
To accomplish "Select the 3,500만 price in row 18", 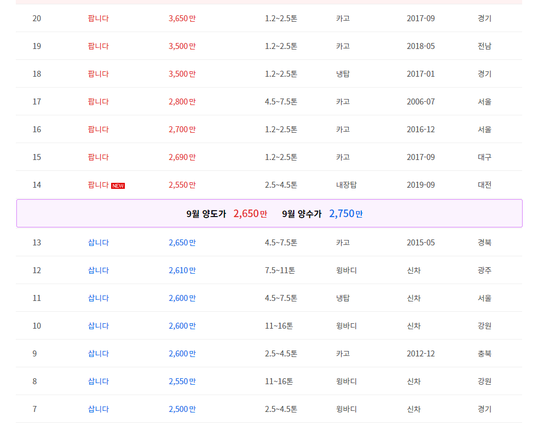I will click(182, 74).
